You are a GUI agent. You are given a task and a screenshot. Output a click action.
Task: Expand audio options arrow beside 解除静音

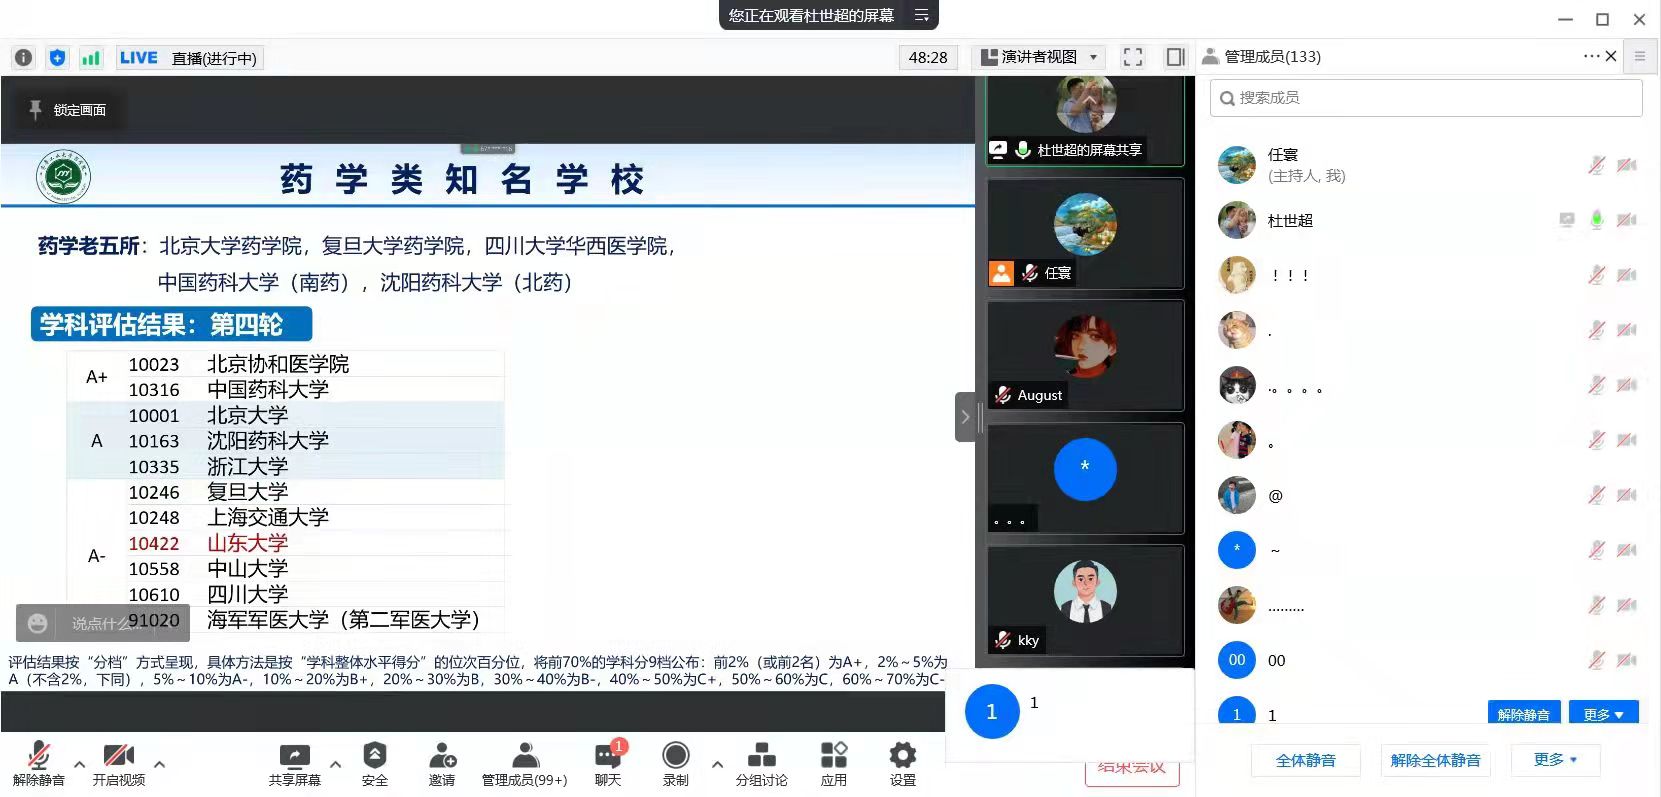click(x=80, y=765)
